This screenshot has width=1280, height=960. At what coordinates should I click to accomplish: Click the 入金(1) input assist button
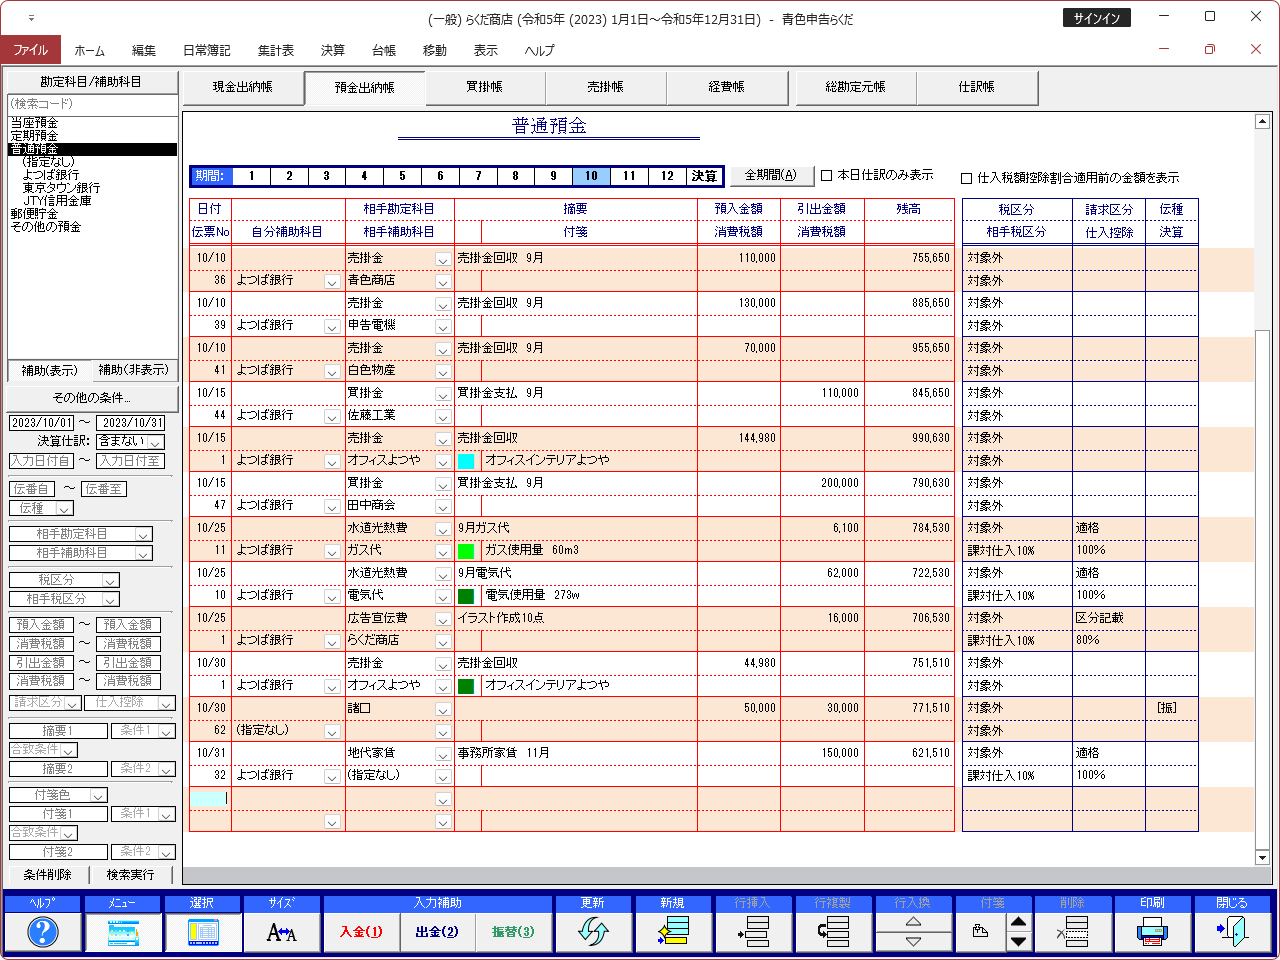[361, 932]
